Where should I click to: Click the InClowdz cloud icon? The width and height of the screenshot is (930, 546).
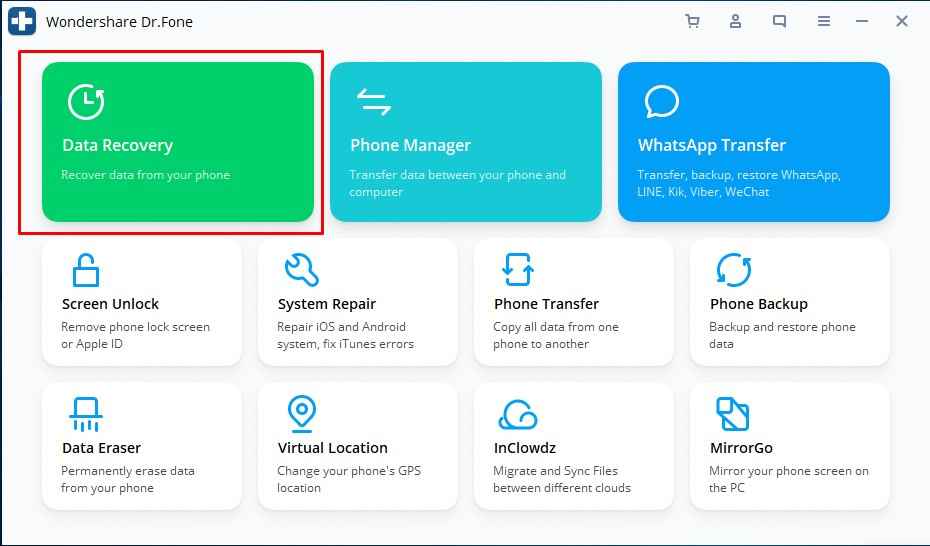point(518,414)
